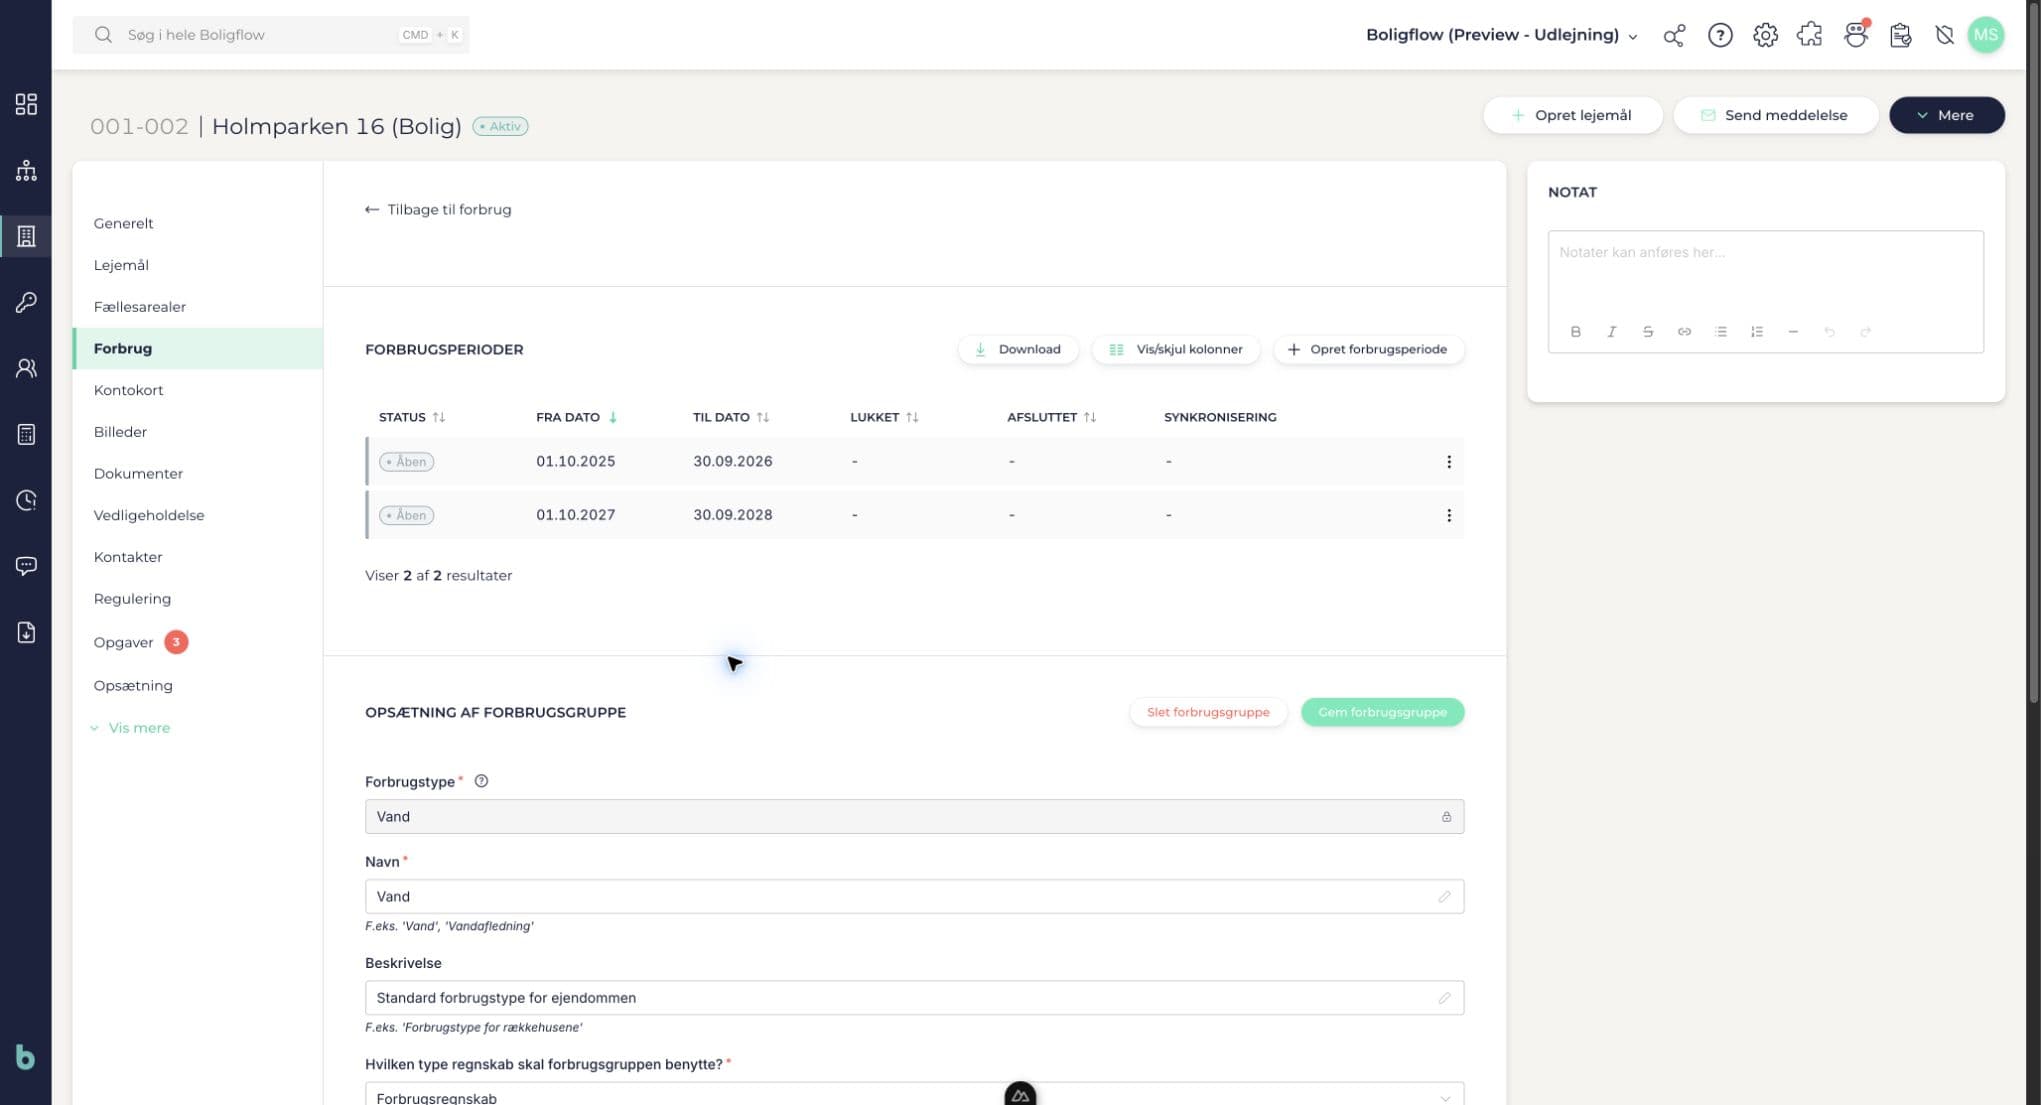
Task: Sort by the Status column
Action: [412, 417]
